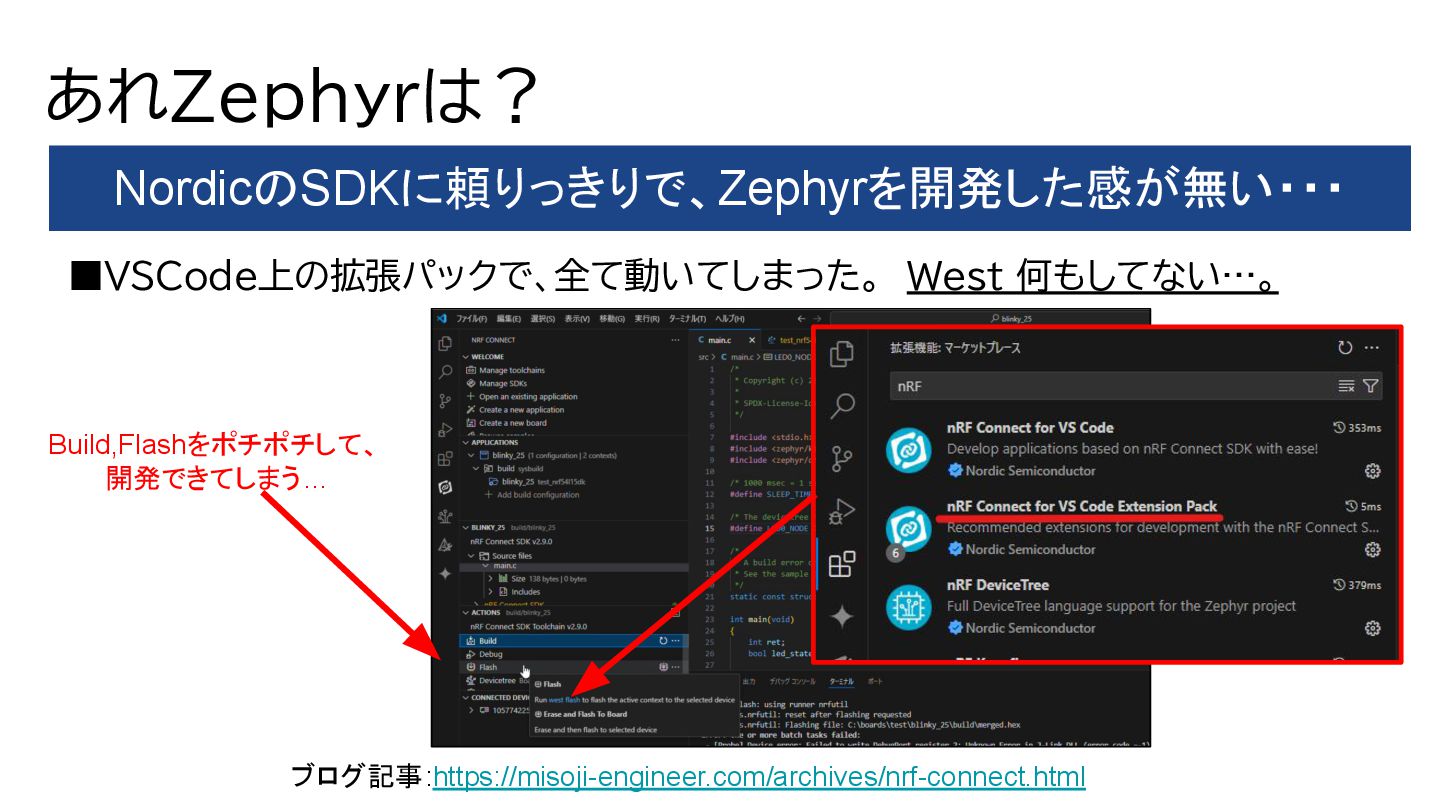Image resolution: width=1440 pixels, height=810 pixels.
Task: Expand the connected device 105774225 entry
Action: tap(471, 710)
